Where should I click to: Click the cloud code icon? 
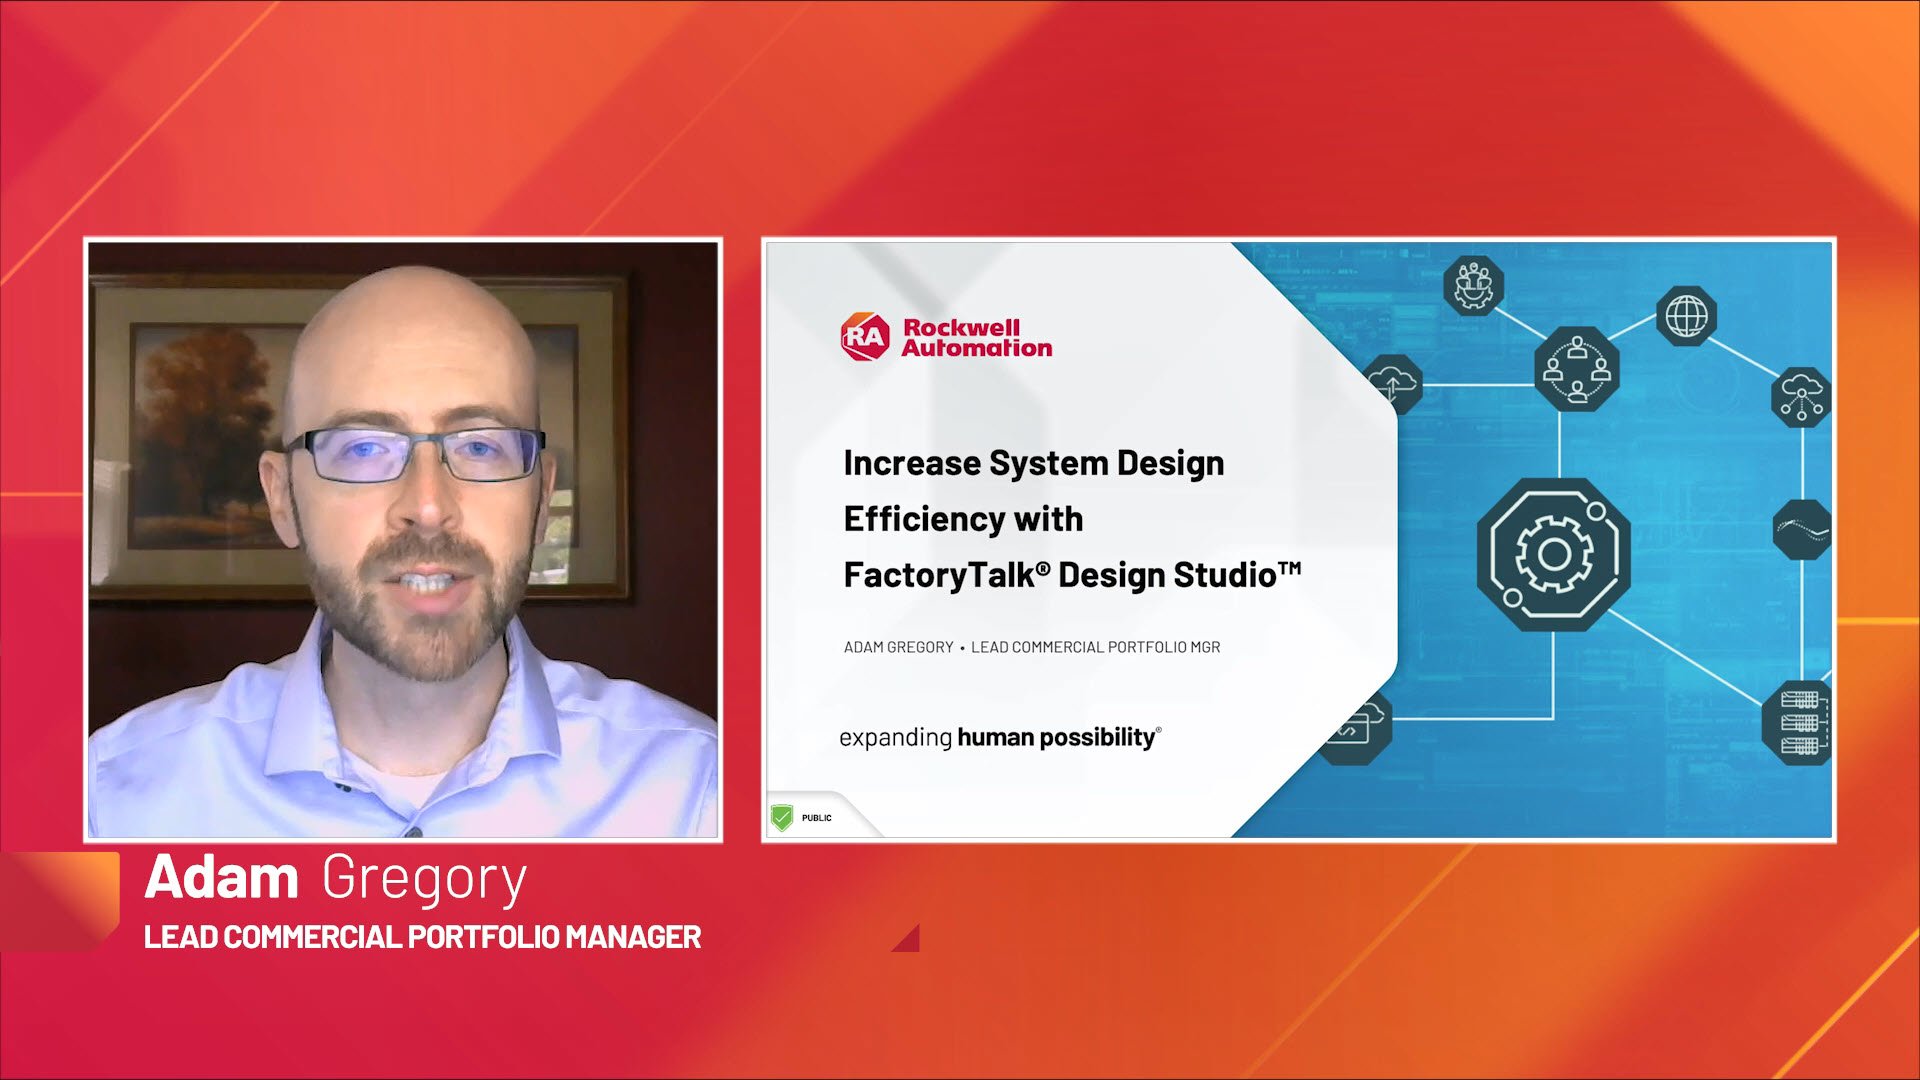point(1358,727)
